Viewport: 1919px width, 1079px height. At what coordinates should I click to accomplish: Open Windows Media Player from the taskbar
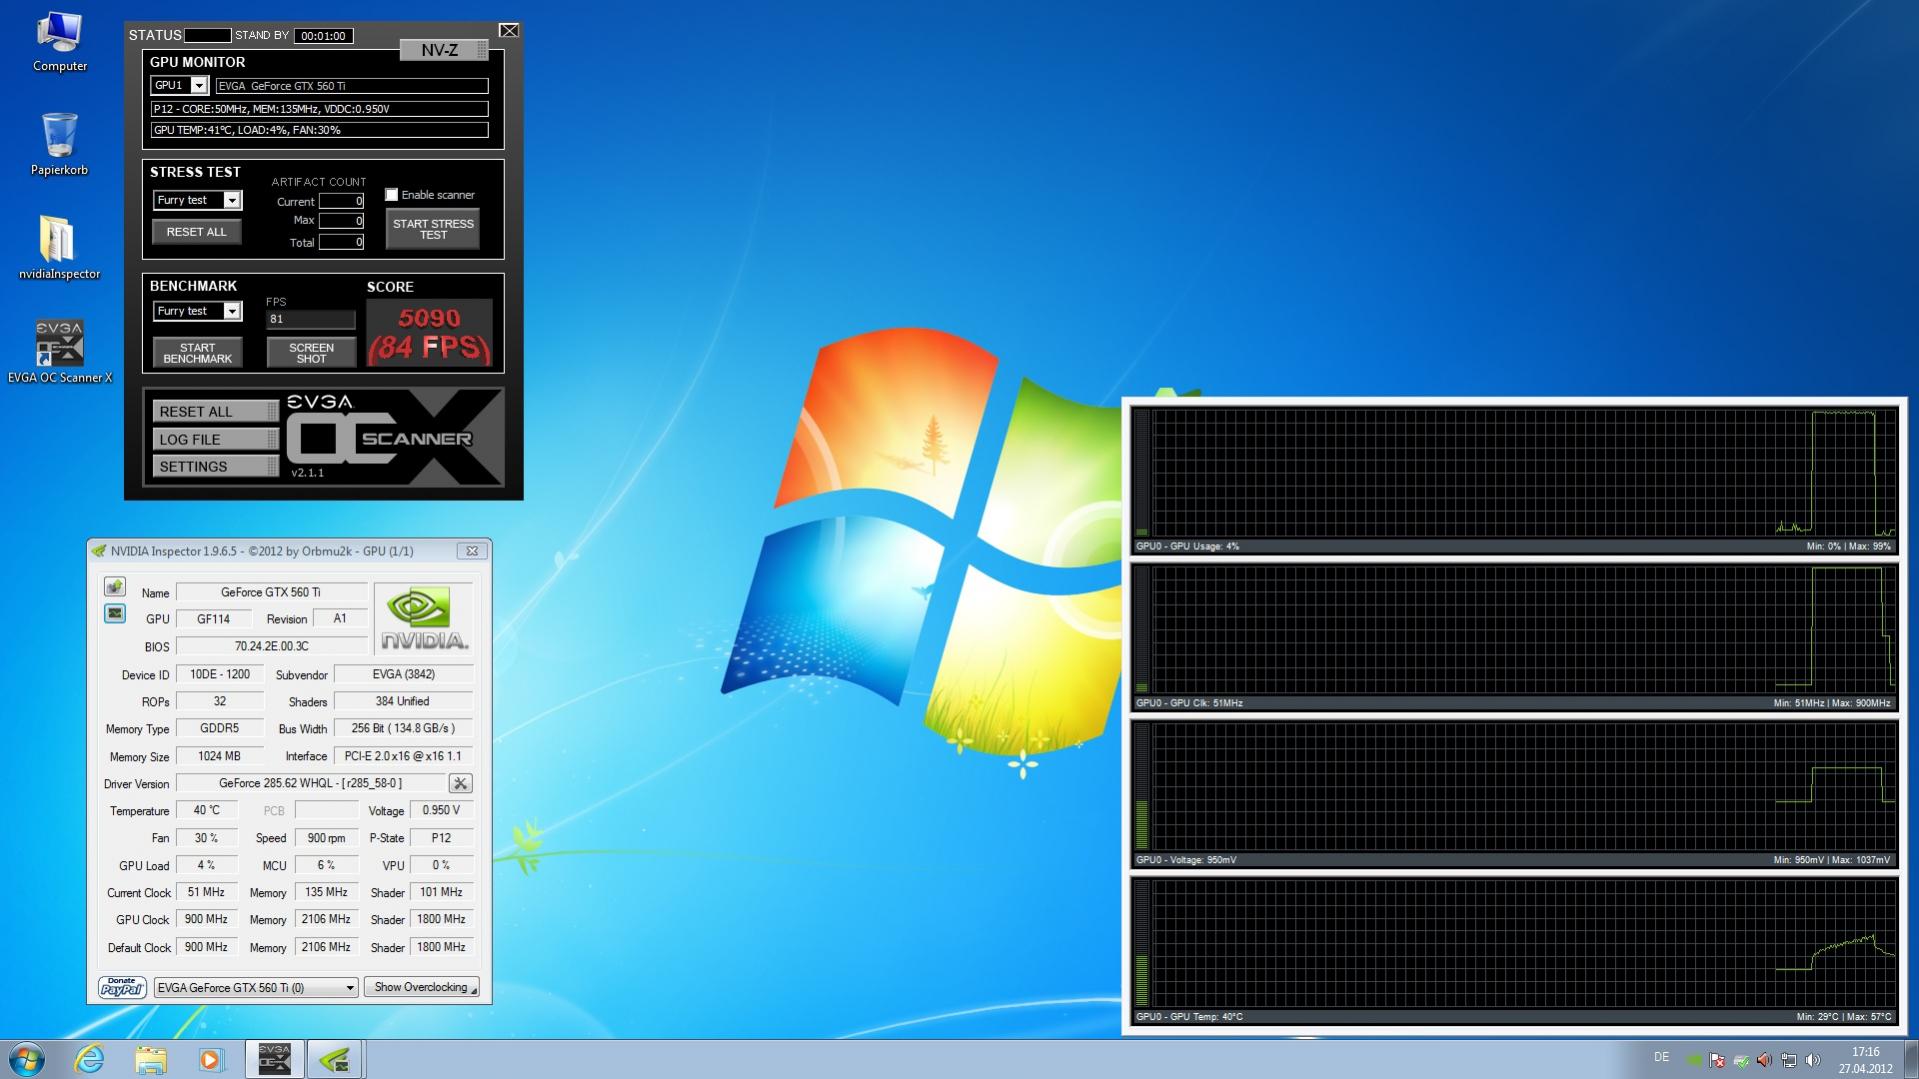[211, 1059]
